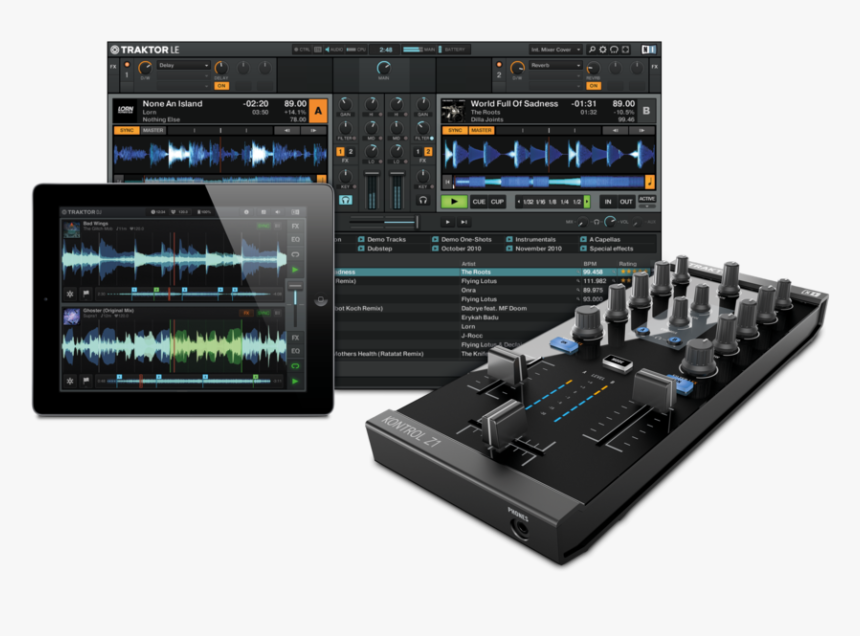Nudge Deck A tempo bend forward arrow
This screenshot has height=636, width=860.
click(x=314, y=130)
